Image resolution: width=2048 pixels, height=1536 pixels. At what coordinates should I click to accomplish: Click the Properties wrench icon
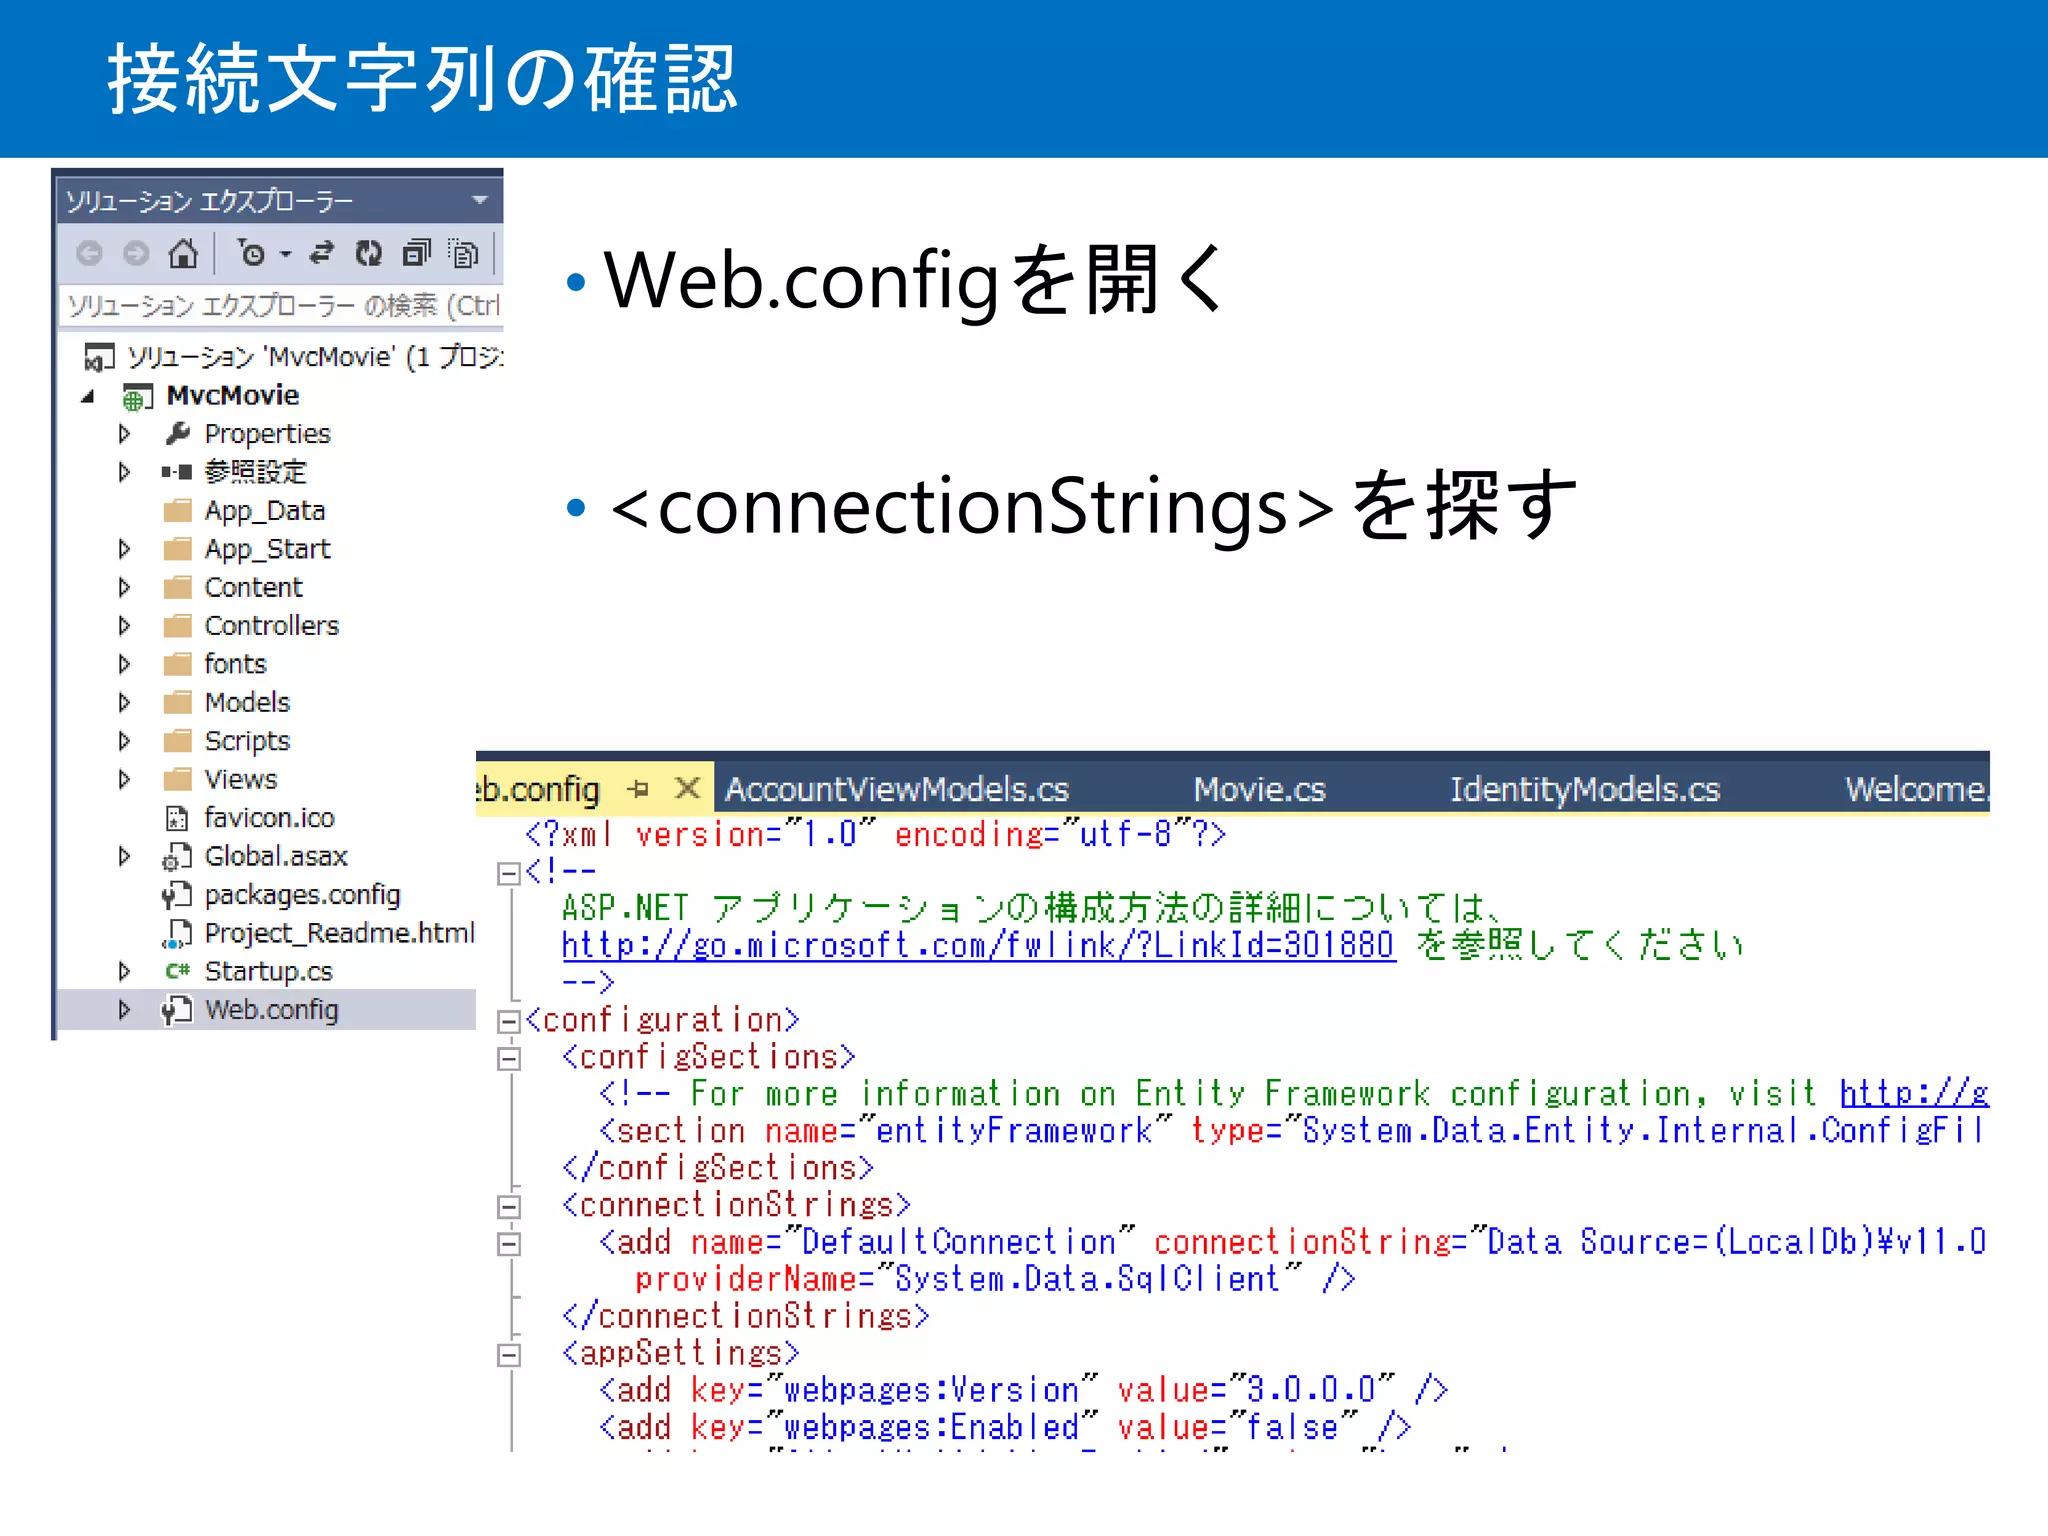(178, 434)
